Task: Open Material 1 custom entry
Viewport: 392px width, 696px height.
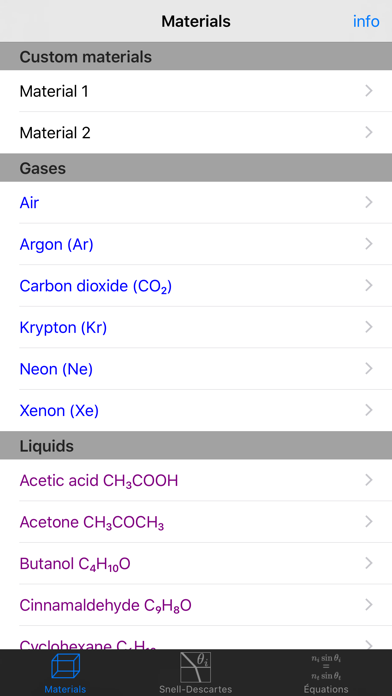Action: click(196, 91)
